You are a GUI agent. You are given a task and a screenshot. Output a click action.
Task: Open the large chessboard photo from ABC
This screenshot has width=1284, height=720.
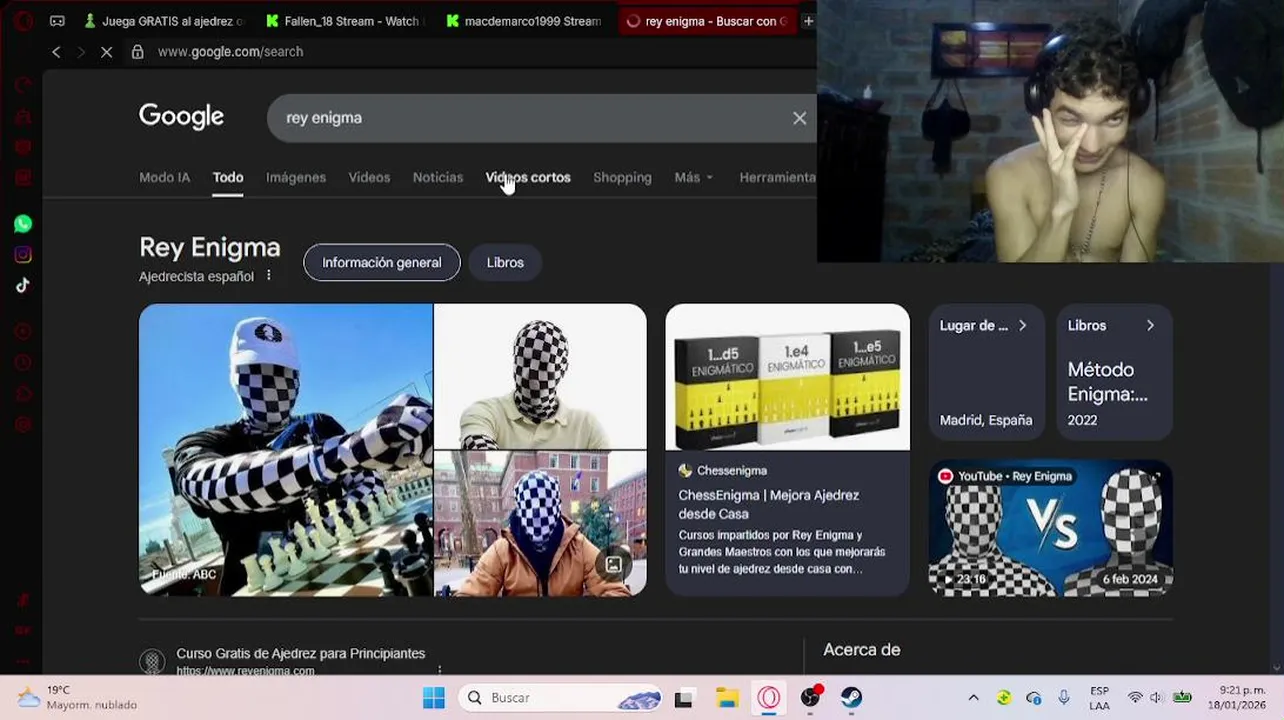point(285,450)
